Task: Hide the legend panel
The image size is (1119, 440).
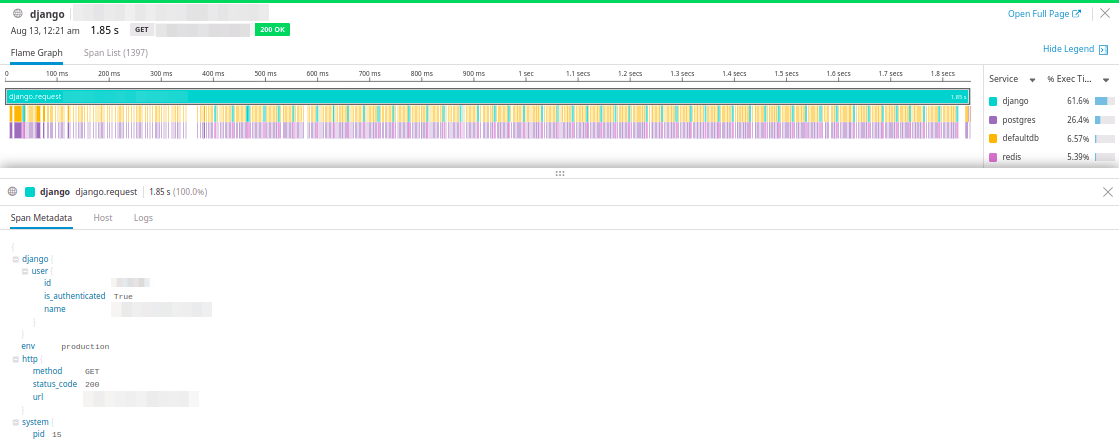Action: click(x=1075, y=49)
